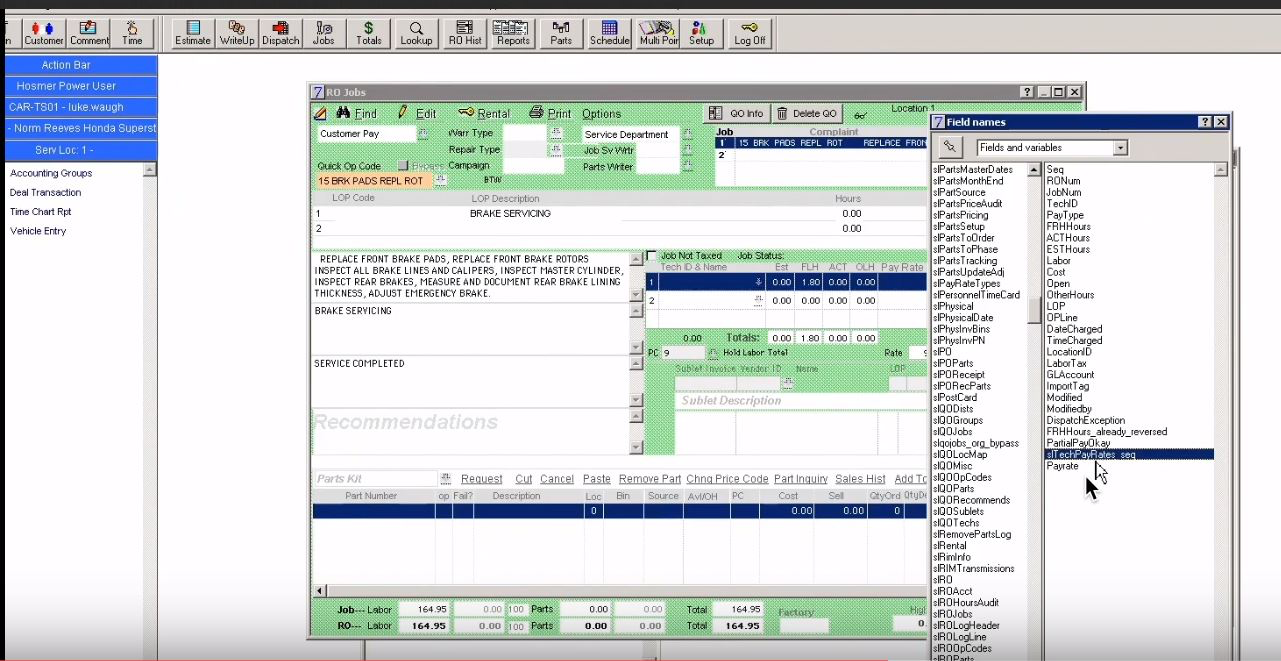This screenshot has height=661, width=1281.
Task: Open the Estimate tool from the toolbar
Action: click(x=191, y=27)
